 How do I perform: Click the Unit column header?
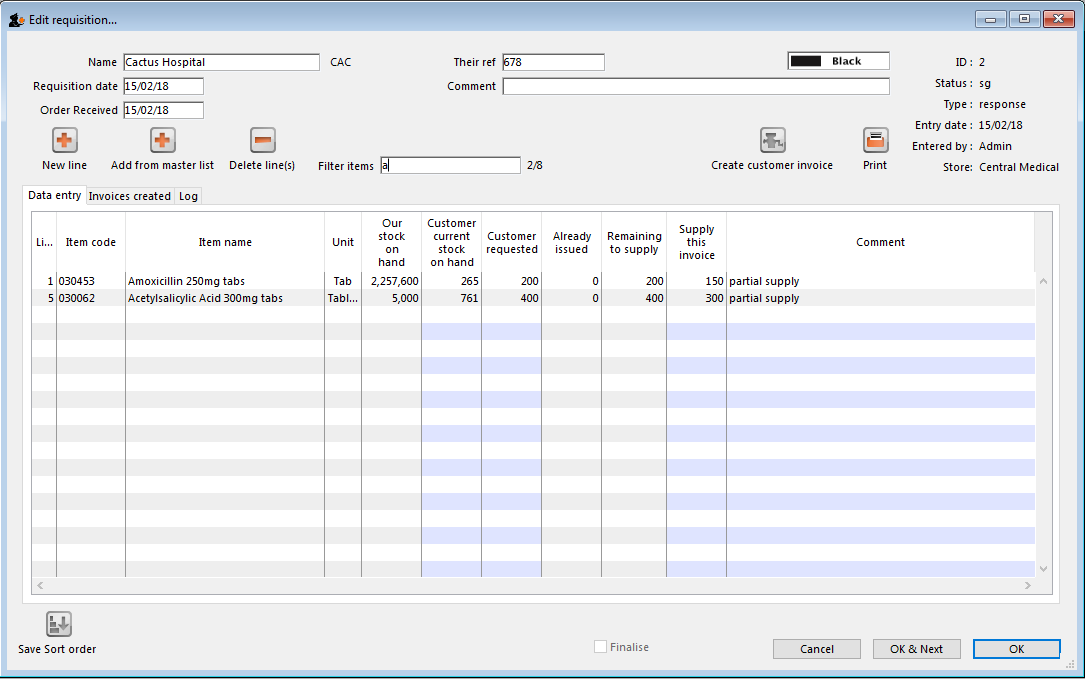click(343, 242)
